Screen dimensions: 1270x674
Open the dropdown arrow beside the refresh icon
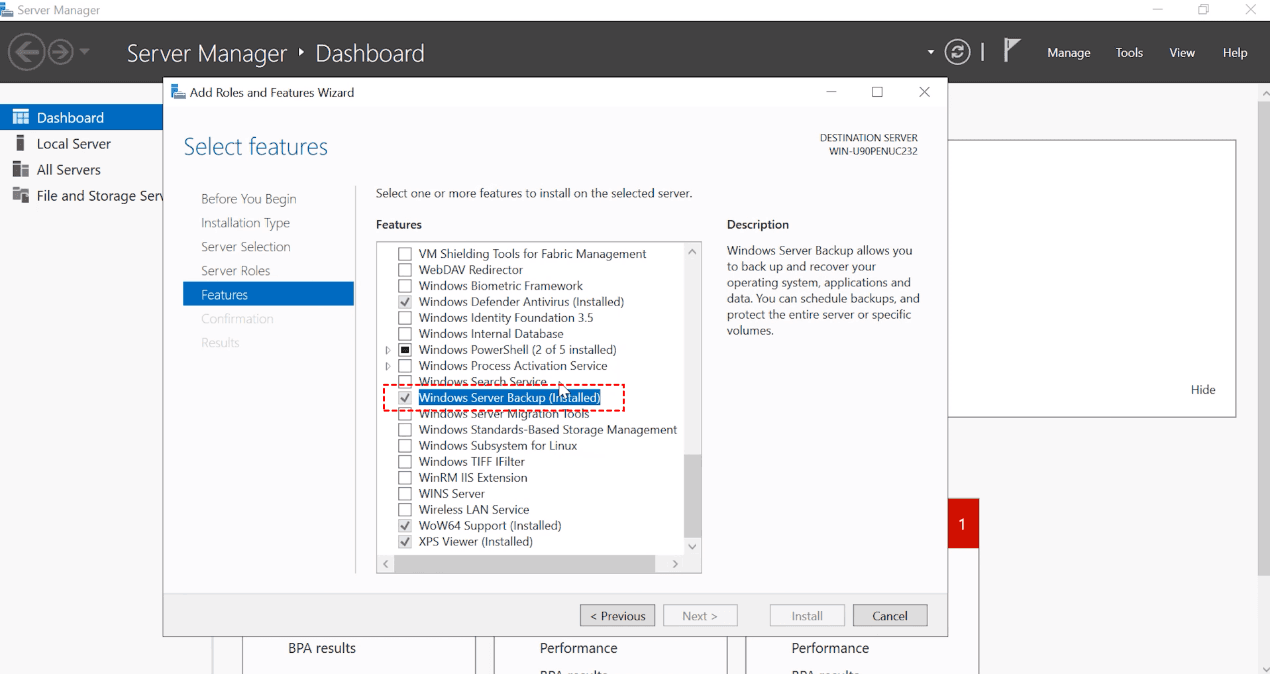click(x=931, y=52)
